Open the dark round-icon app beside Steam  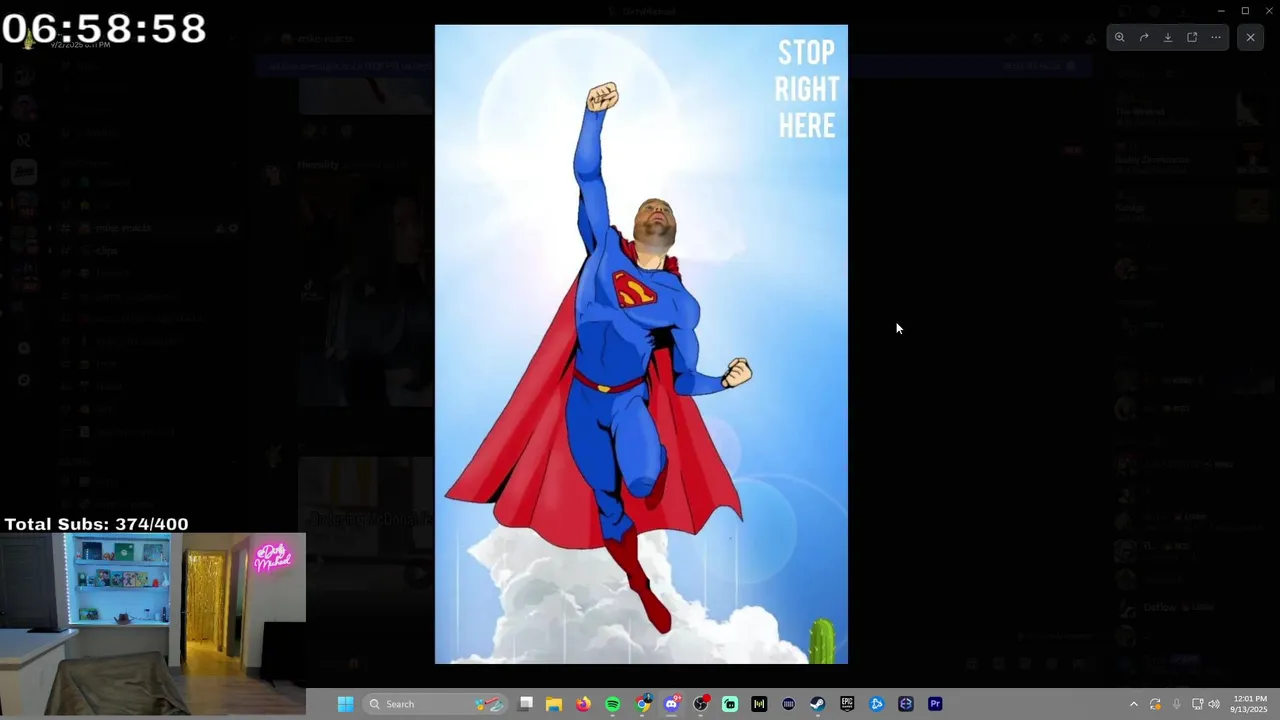[788, 704]
